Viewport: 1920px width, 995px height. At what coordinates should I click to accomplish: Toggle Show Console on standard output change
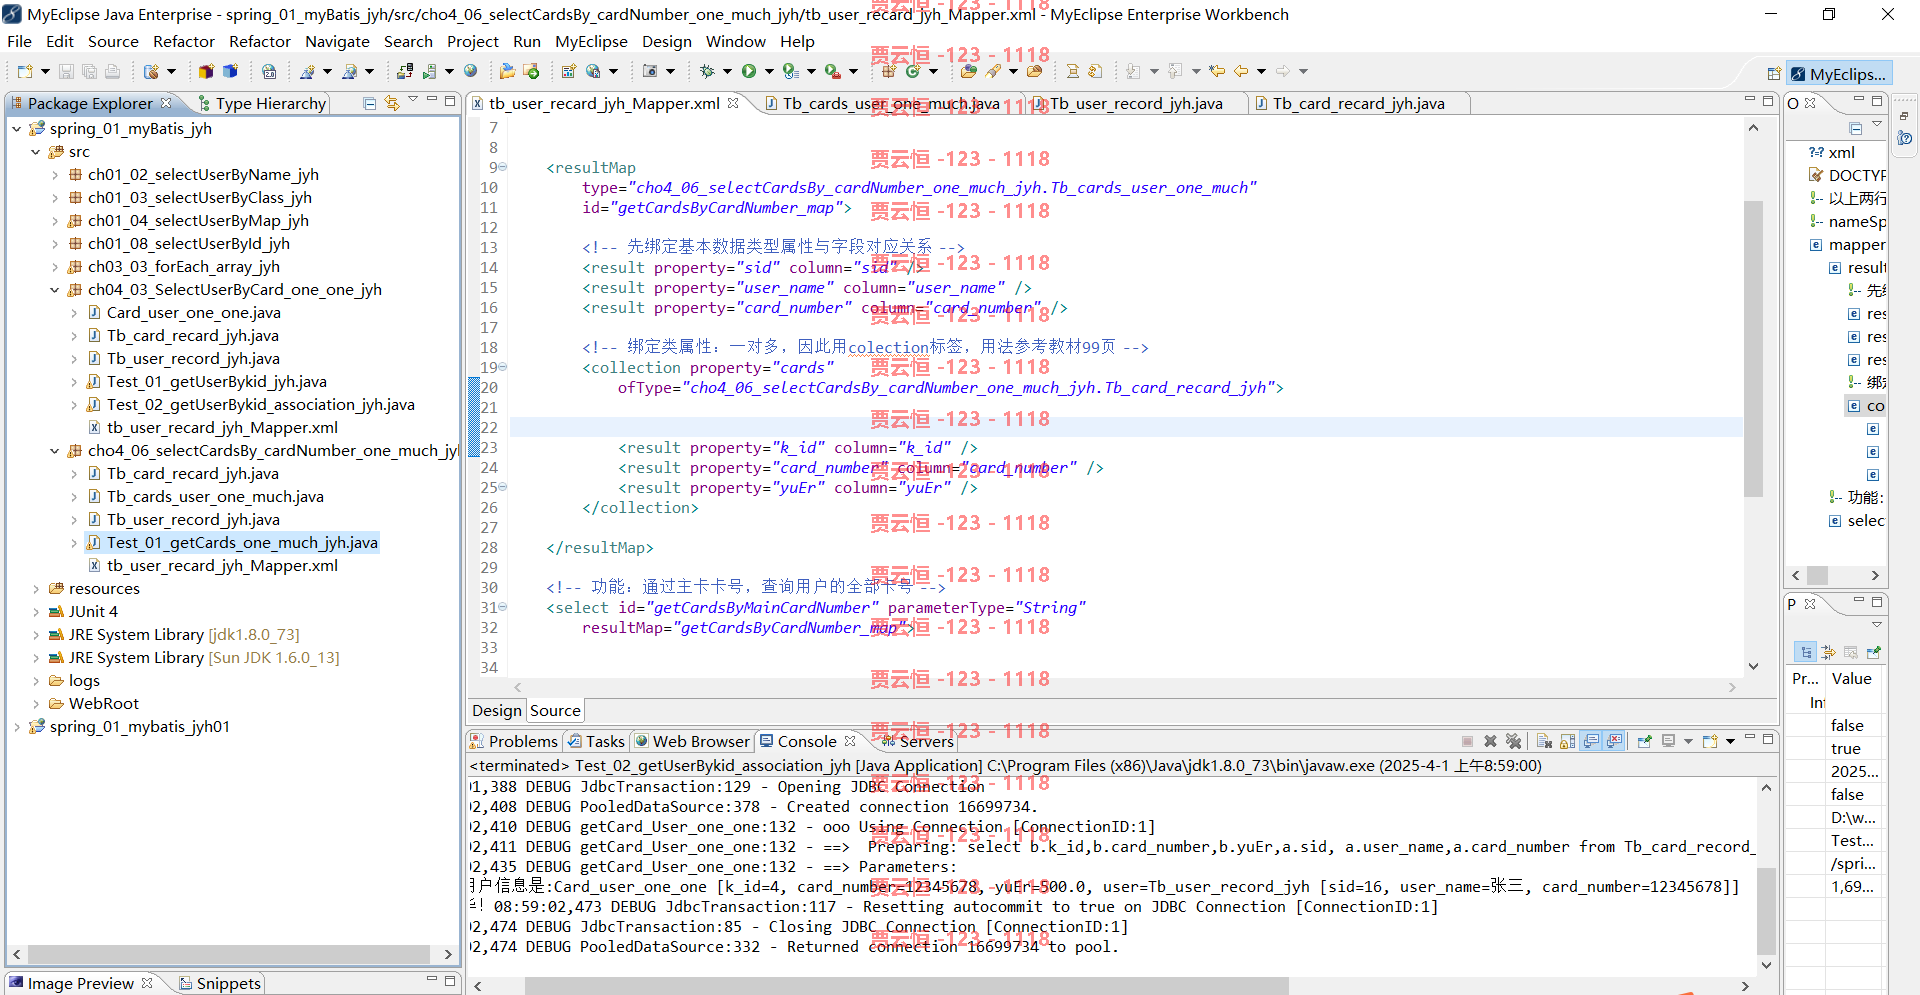(1591, 741)
